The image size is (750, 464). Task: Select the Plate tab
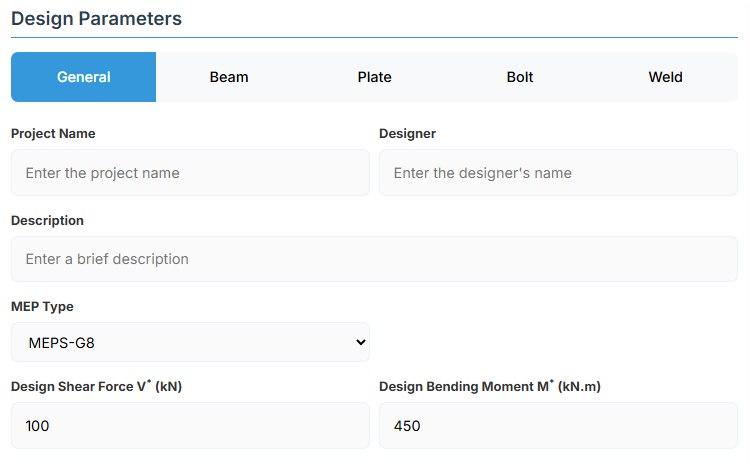pyautogui.click(x=375, y=77)
